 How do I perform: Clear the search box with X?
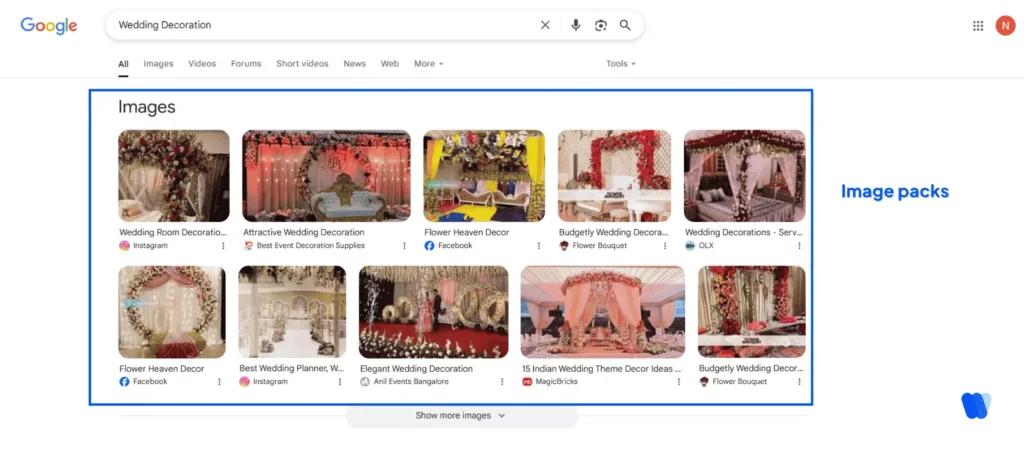tap(545, 25)
